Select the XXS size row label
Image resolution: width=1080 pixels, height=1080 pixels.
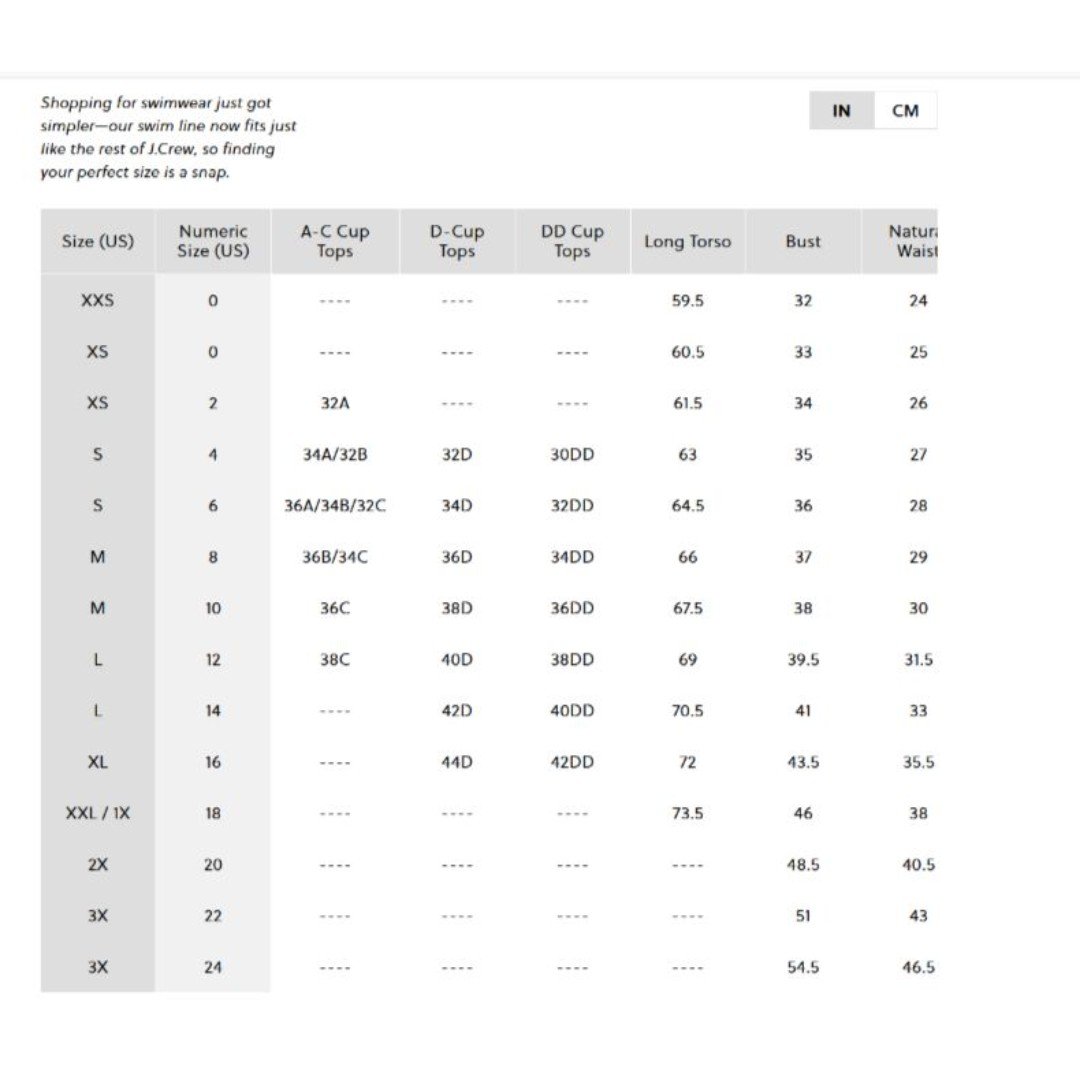click(x=98, y=300)
